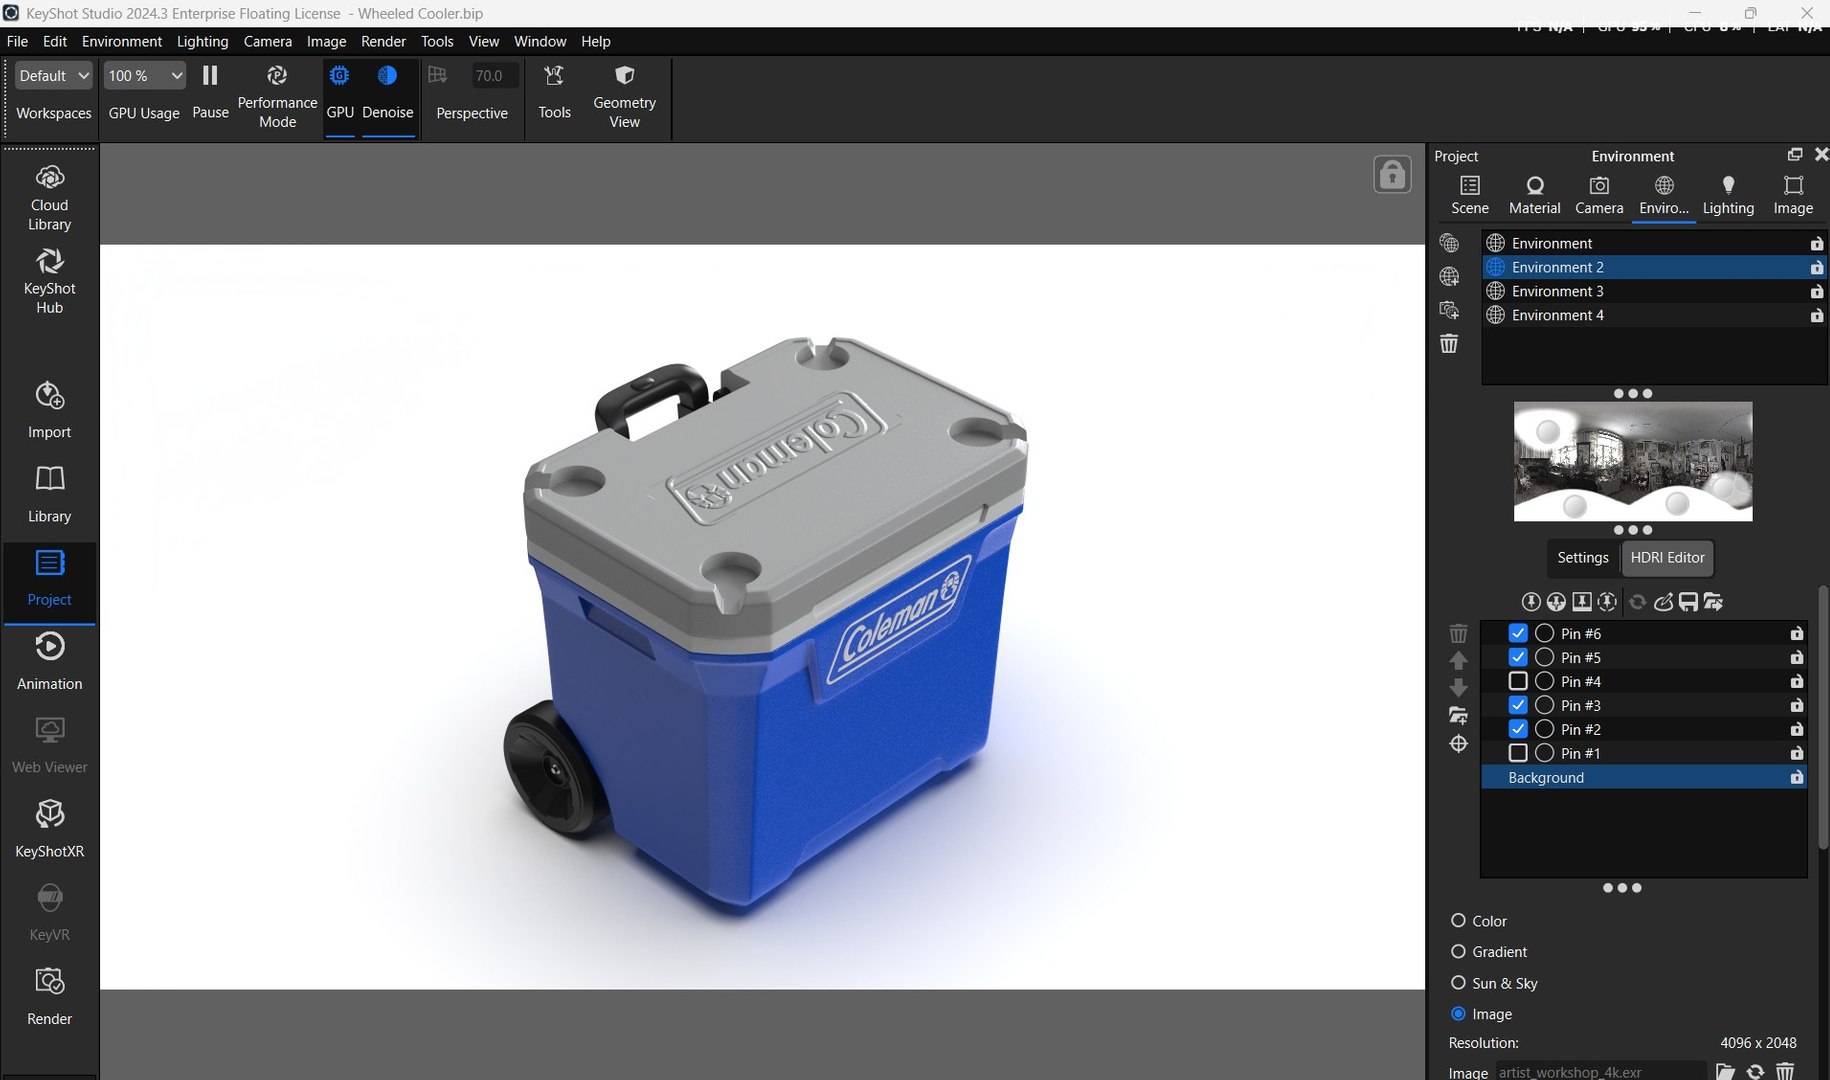Open the GPU Usage percentage dropdown
Screen dimensions: 1830x1080
pyautogui.click(x=144, y=76)
